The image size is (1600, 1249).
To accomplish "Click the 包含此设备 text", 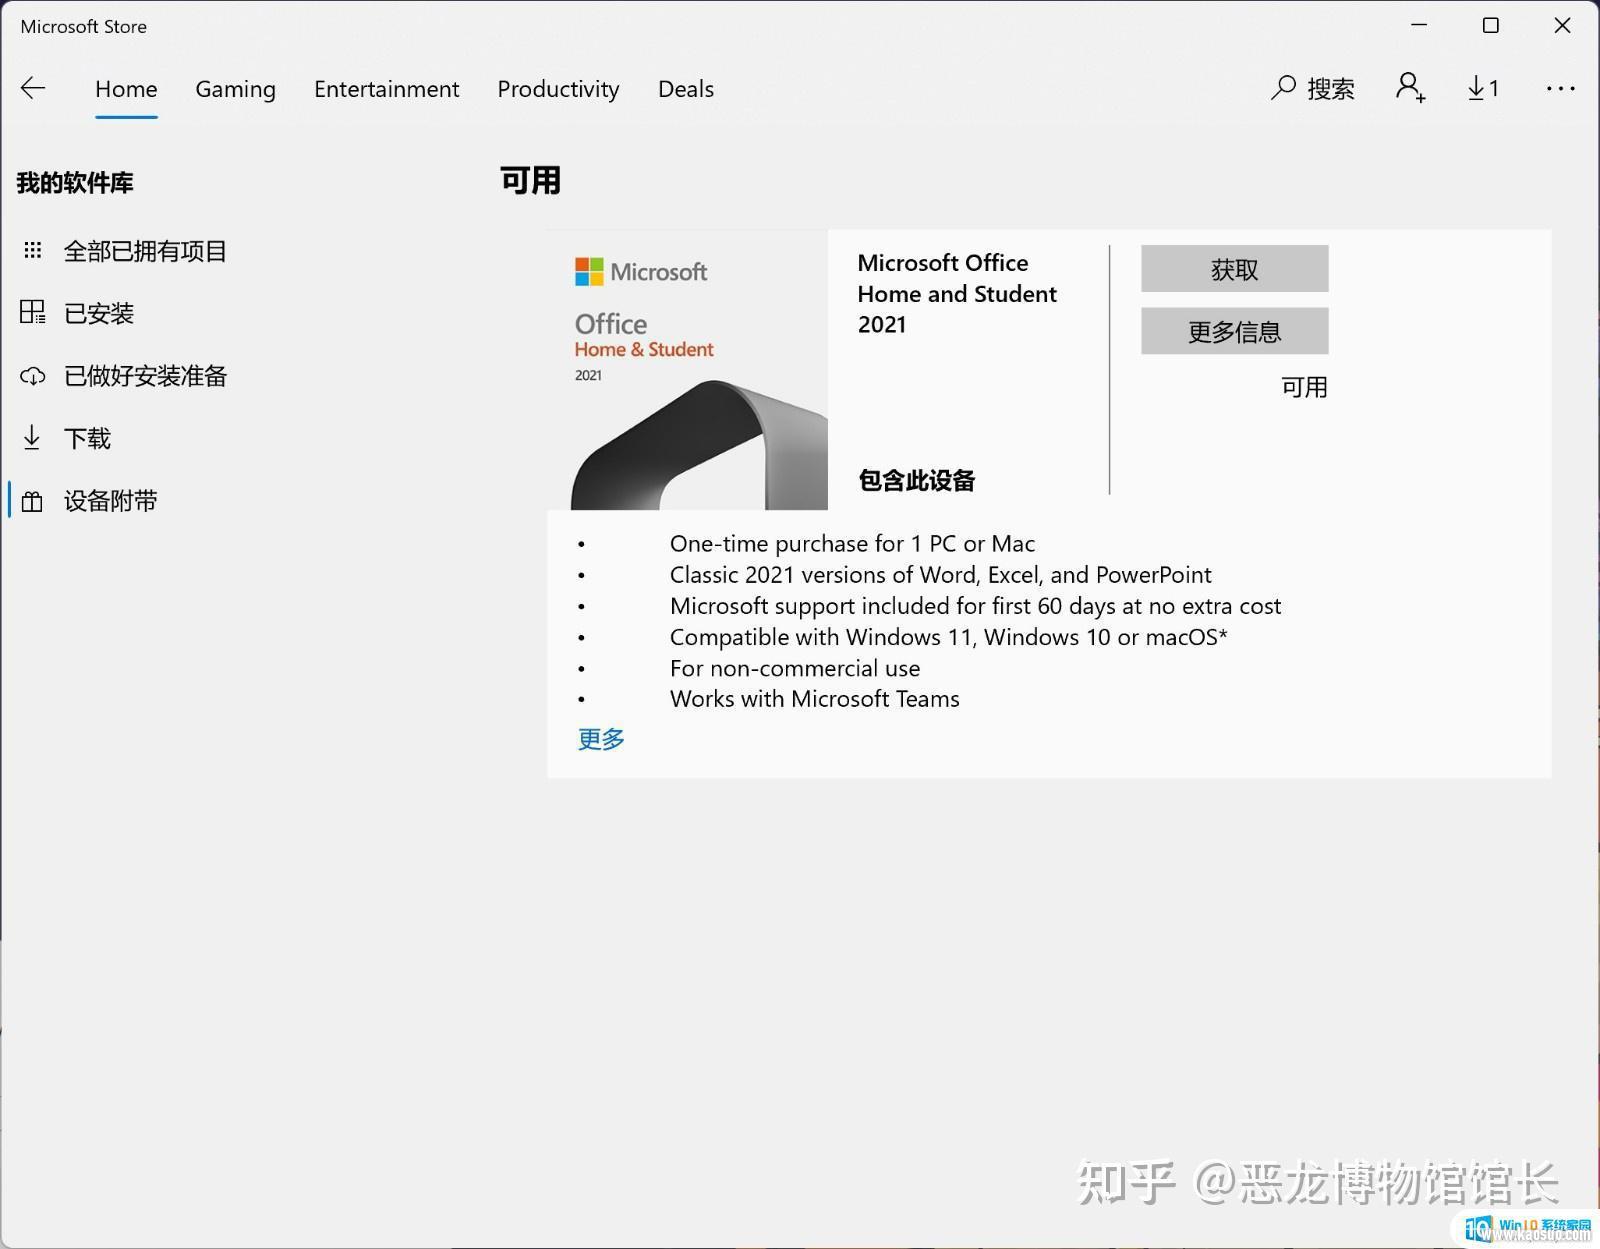I will (917, 480).
